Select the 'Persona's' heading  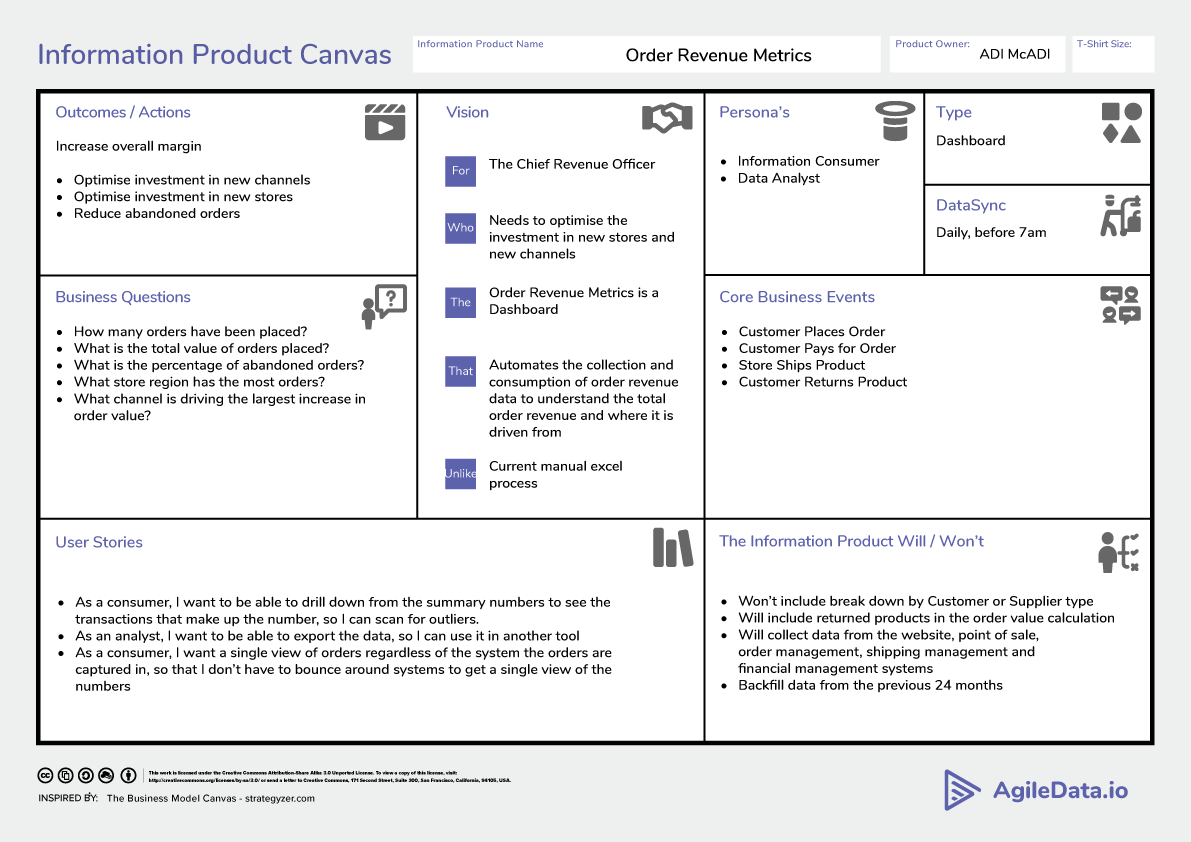(754, 112)
